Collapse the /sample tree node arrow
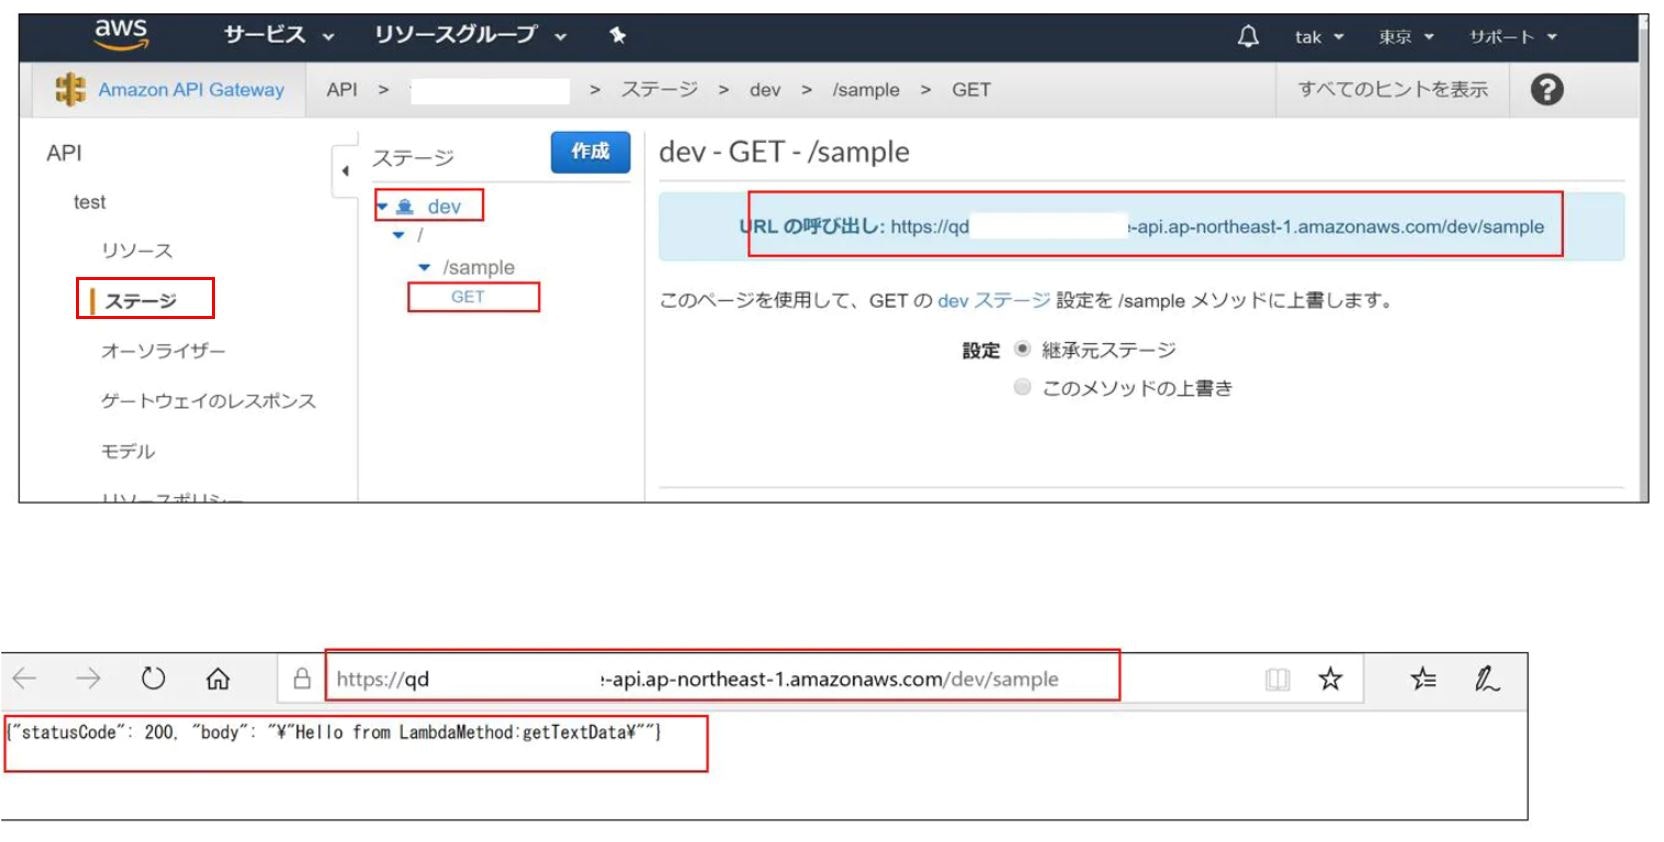The height and width of the screenshot is (842, 1664). coord(424,268)
